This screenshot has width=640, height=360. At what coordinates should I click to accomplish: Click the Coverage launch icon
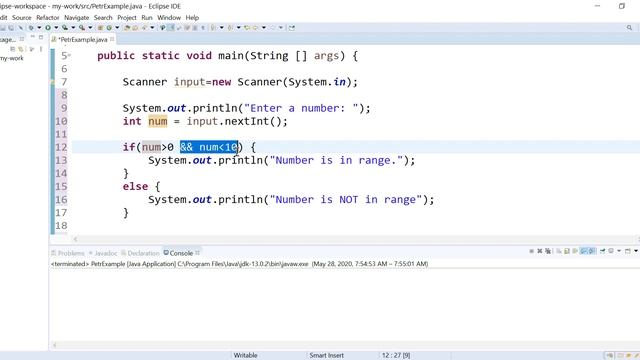tap(65, 28)
